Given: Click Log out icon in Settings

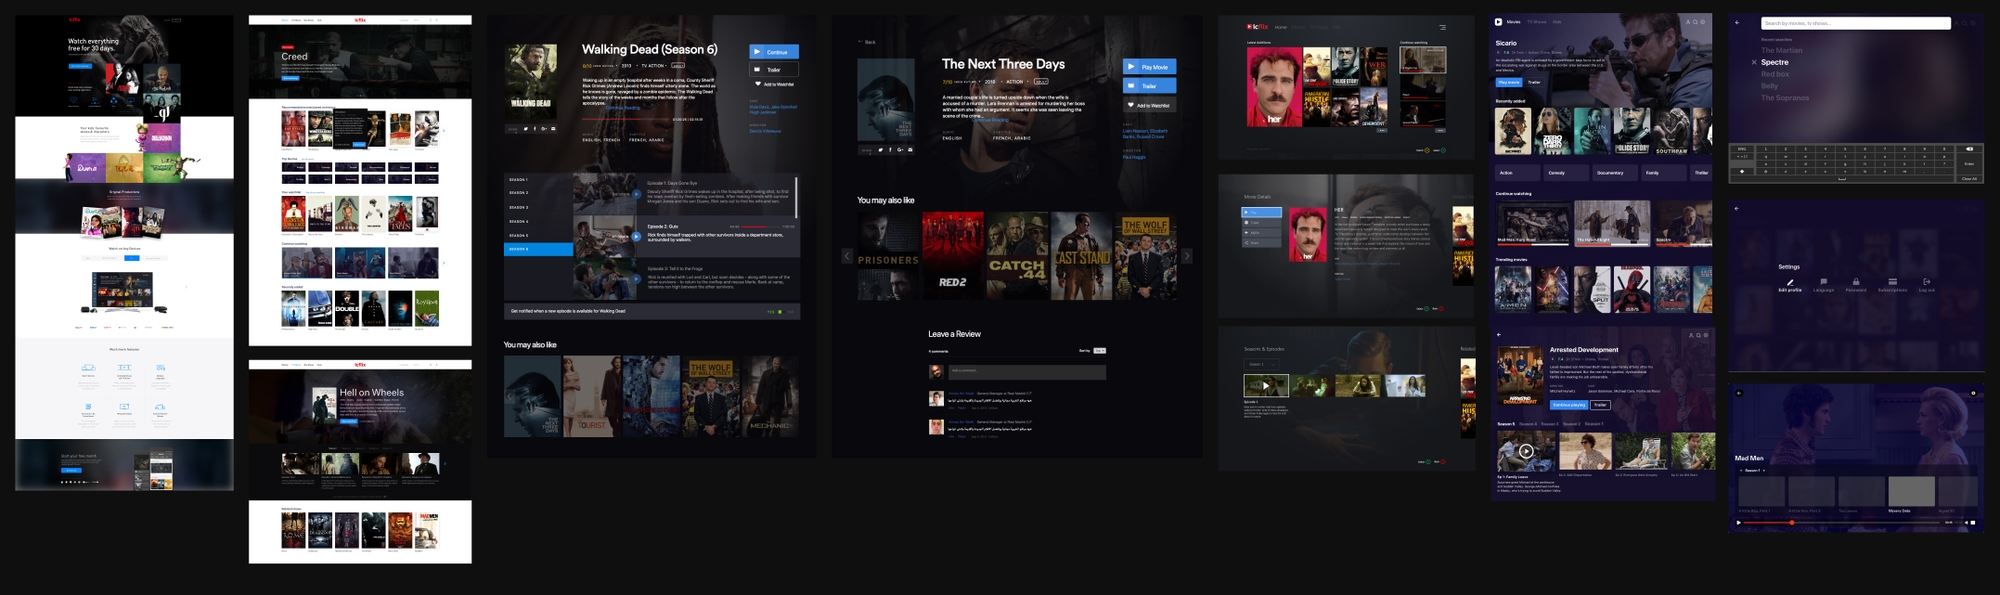Looking at the screenshot, I should tap(1927, 282).
